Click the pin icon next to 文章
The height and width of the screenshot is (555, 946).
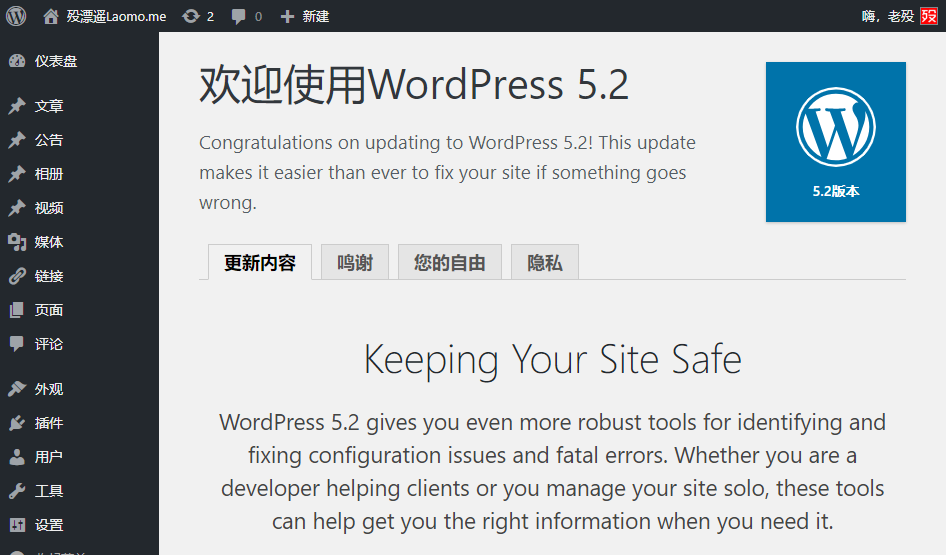[x=17, y=106]
